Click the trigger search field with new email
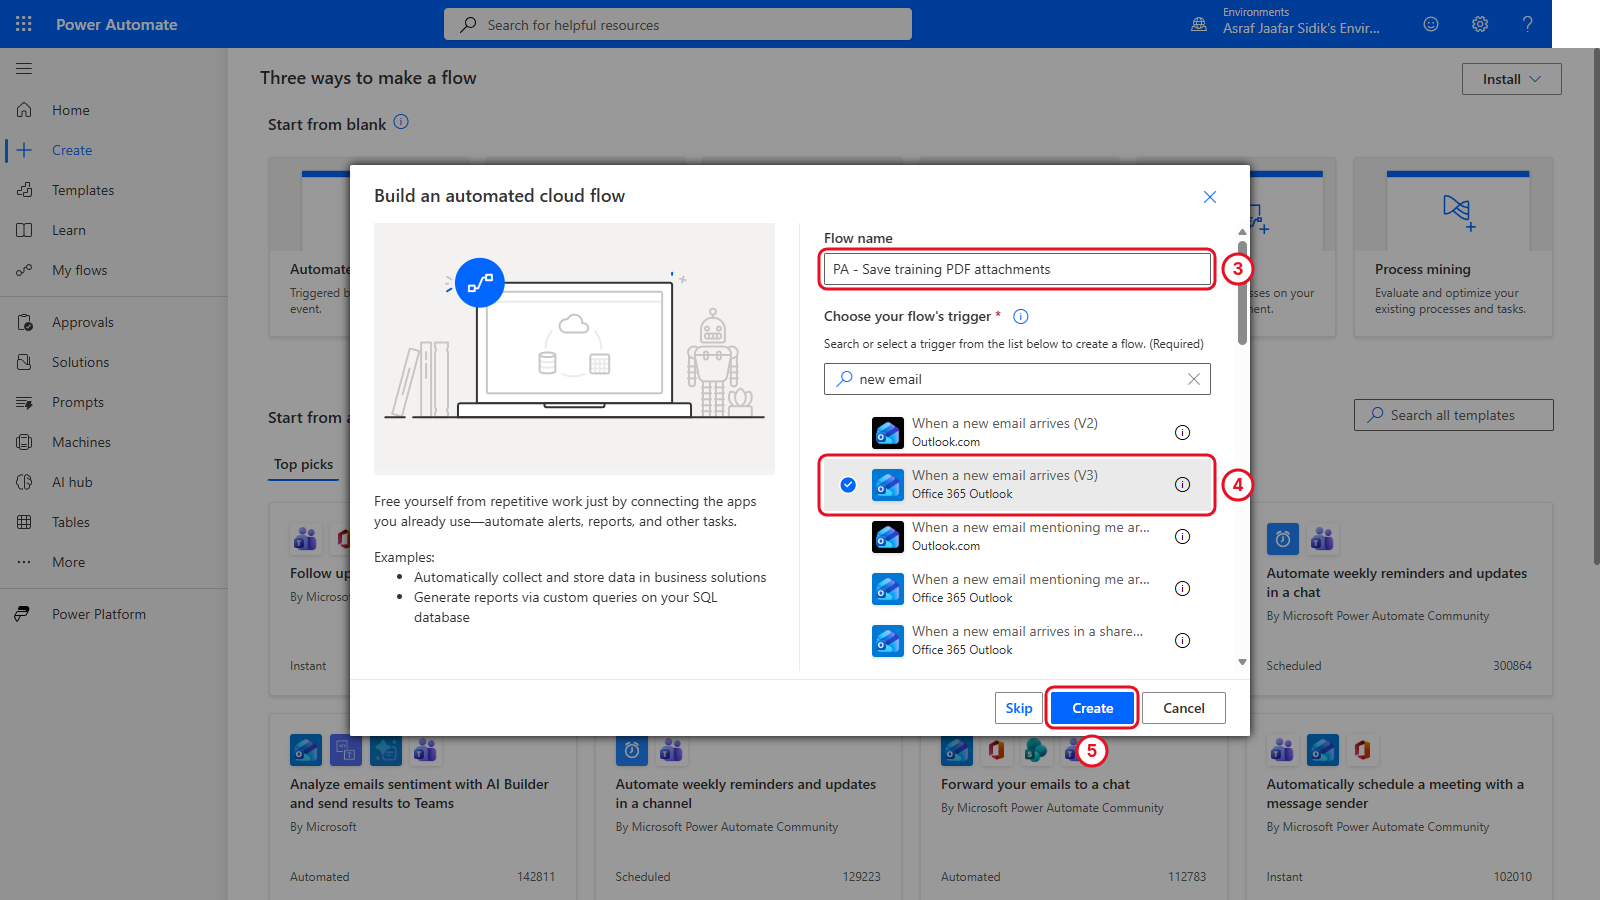Screen dimensions: 1600x900 coord(1017,379)
